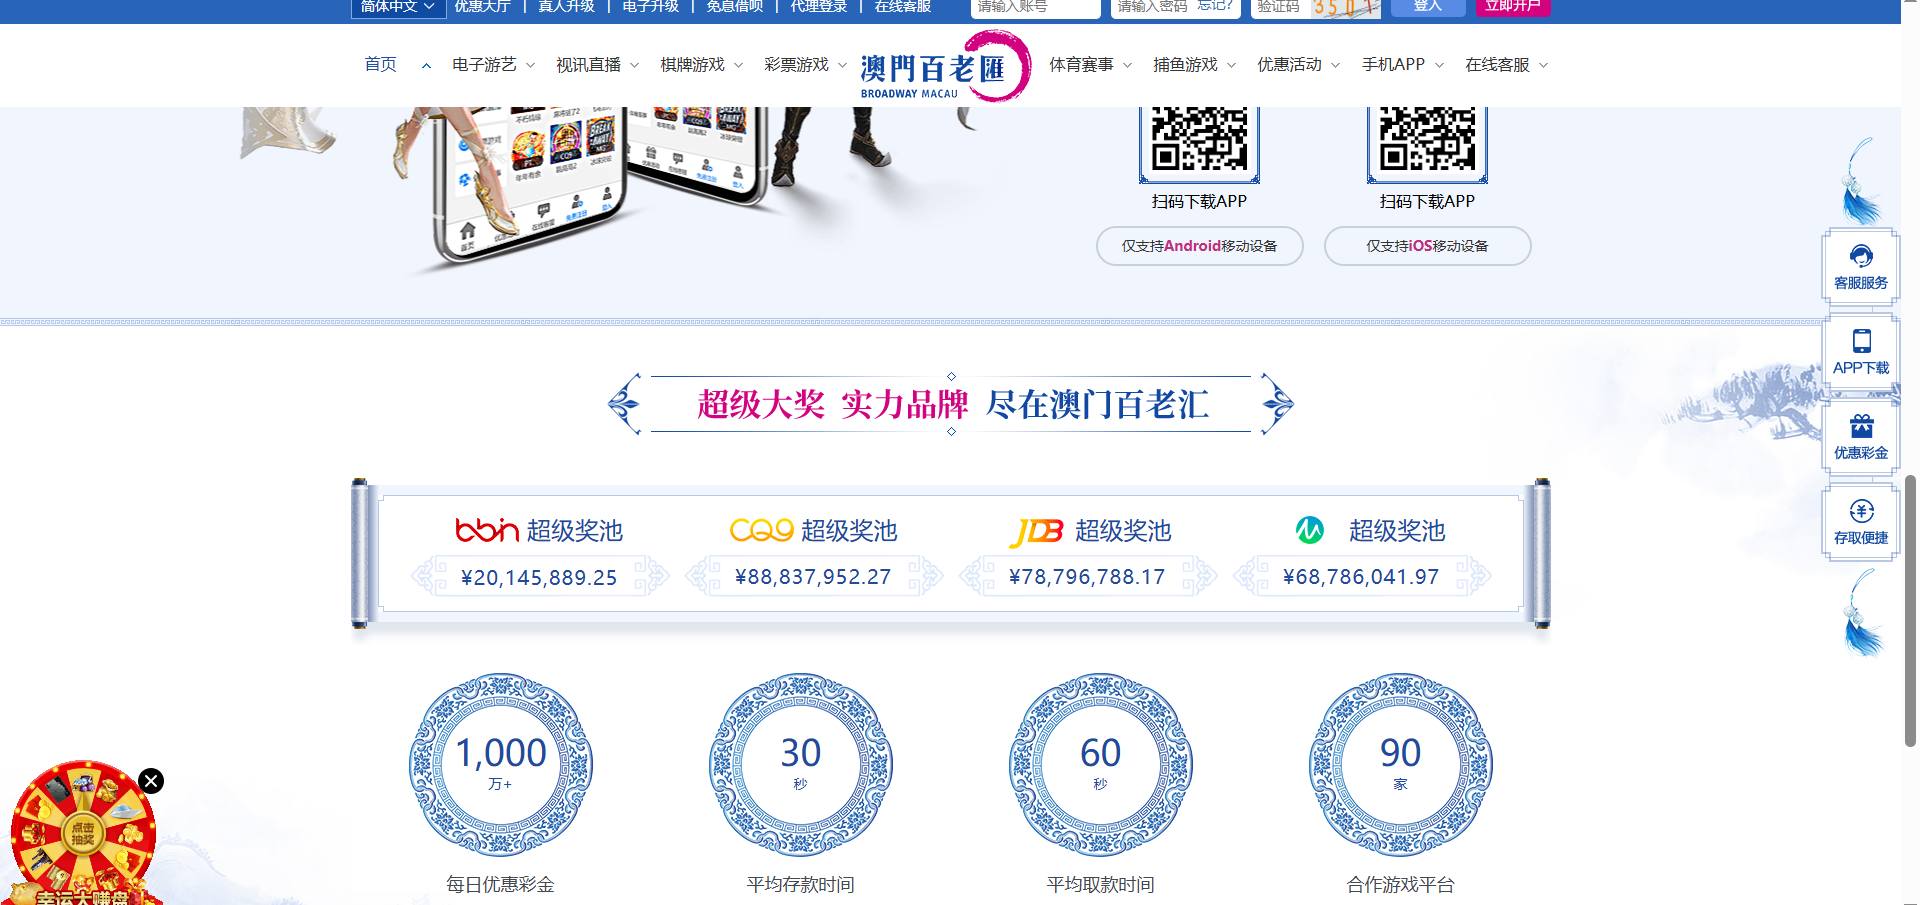Viewport: 1920px width, 905px height.
Task: Expand the 棋牌游戏 menu
Action: coord(701,65)
